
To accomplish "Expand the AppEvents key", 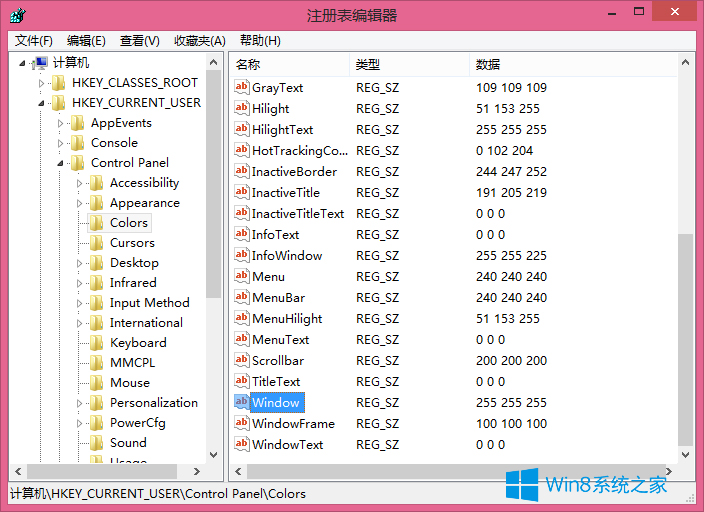I will click(x=60, y=123).
